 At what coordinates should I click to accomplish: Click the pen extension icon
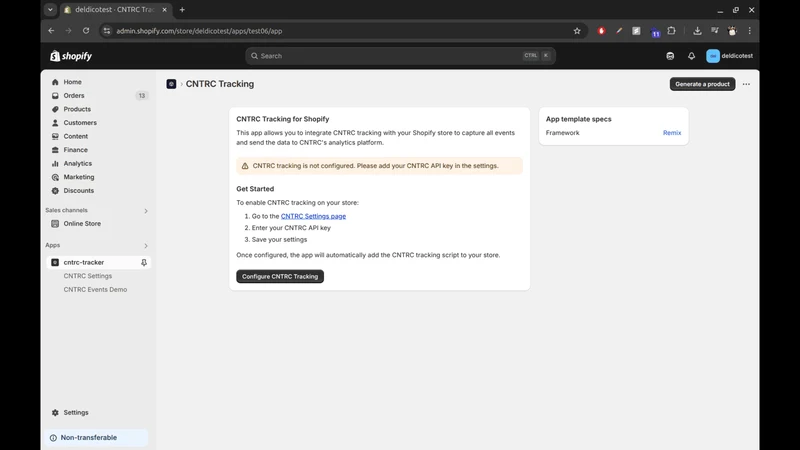pos(619,31)
